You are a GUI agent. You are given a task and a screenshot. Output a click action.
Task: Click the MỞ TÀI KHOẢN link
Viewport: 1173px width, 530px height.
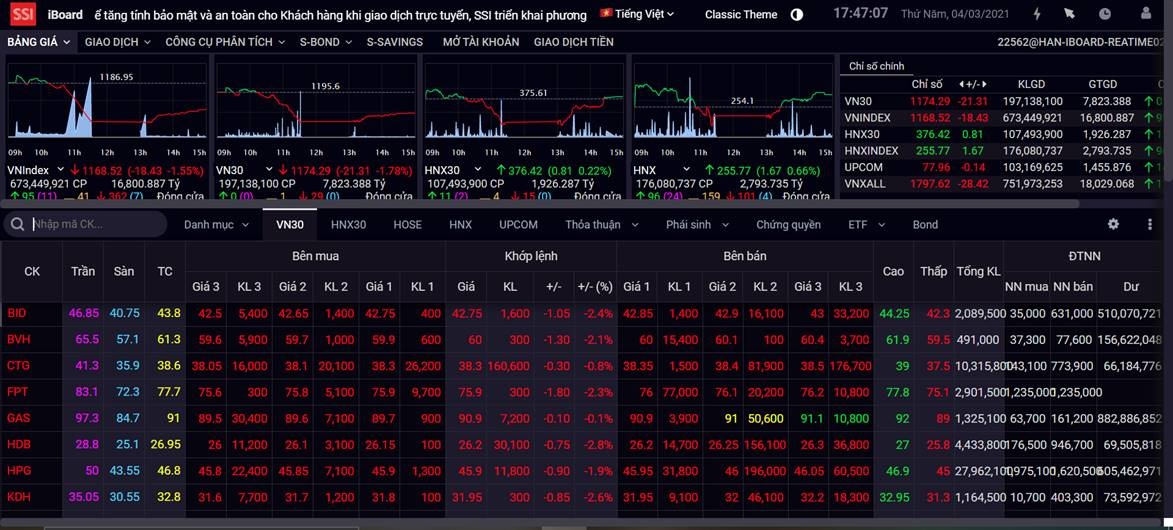pos(481,42)
